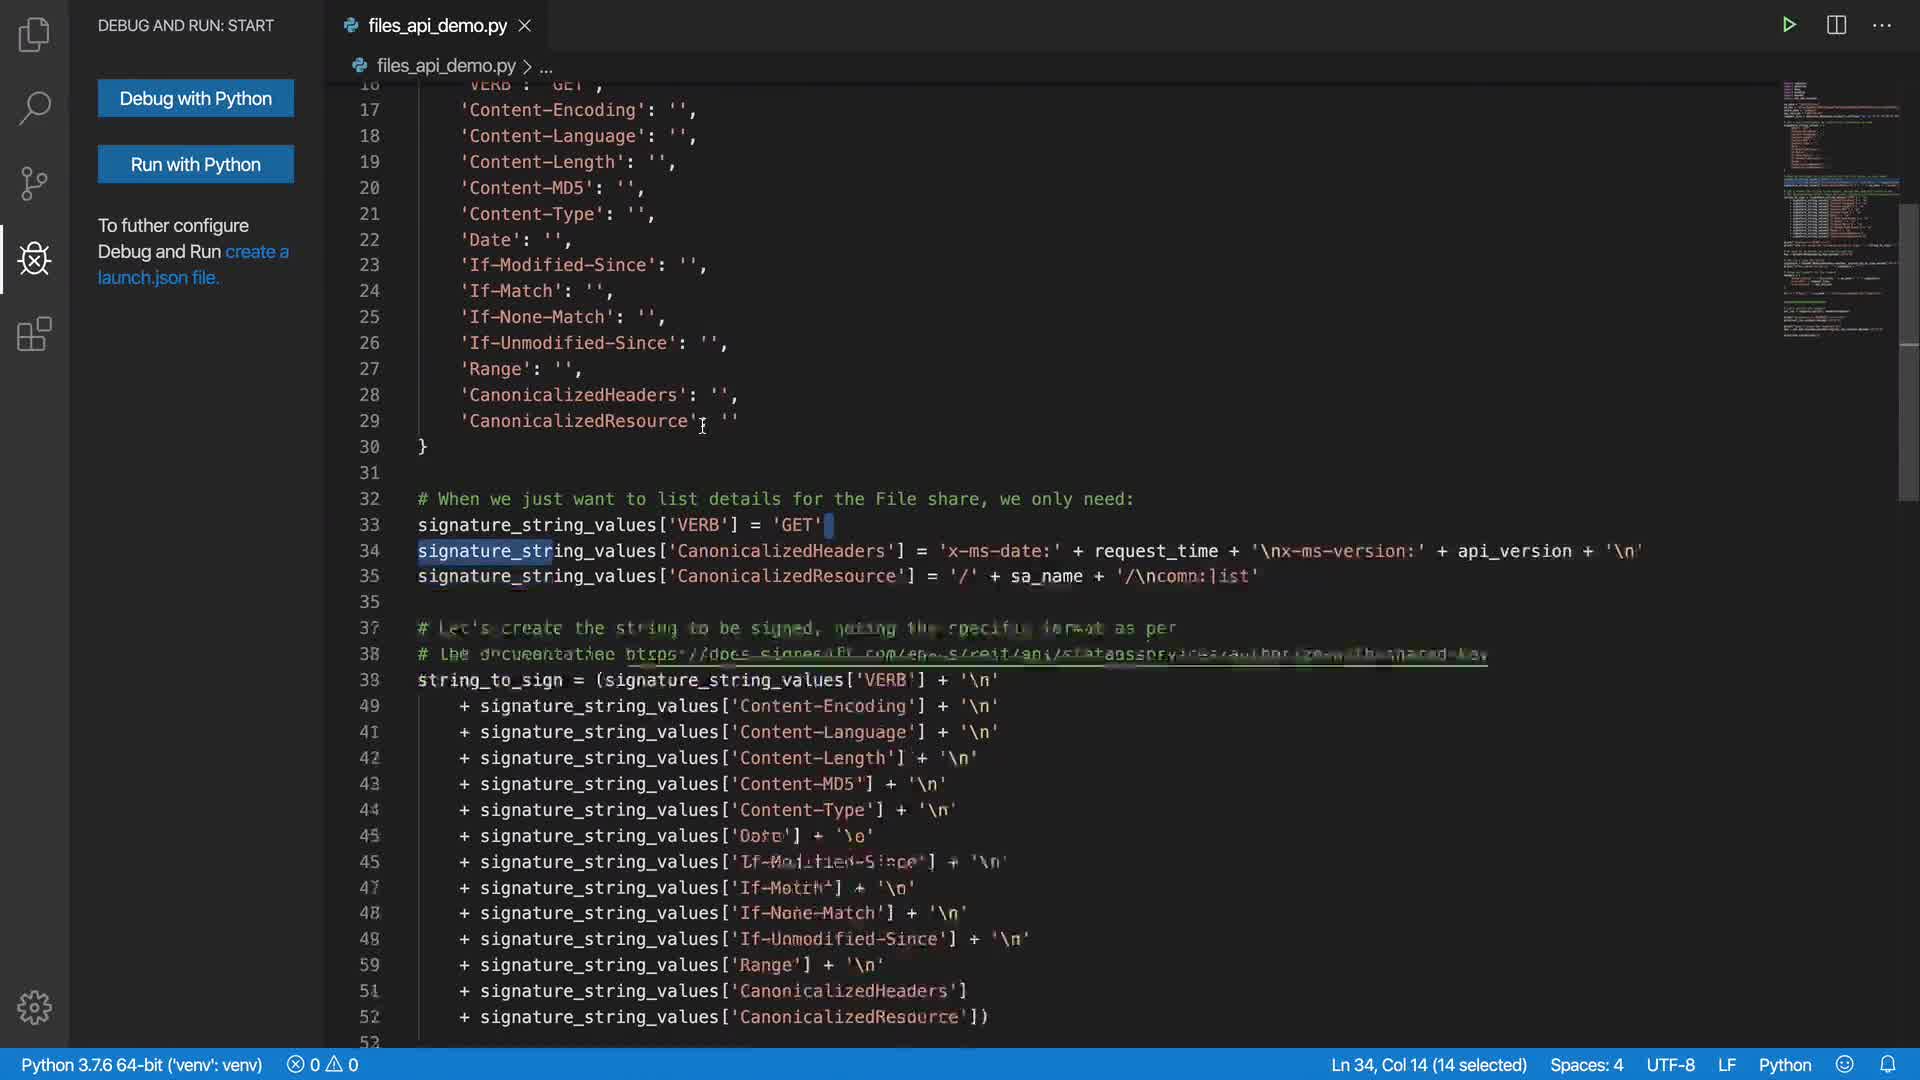The width and height of the screenshot is (1920, 1080).
Task: Open the Extensions view icon
Action: [34, 334]
